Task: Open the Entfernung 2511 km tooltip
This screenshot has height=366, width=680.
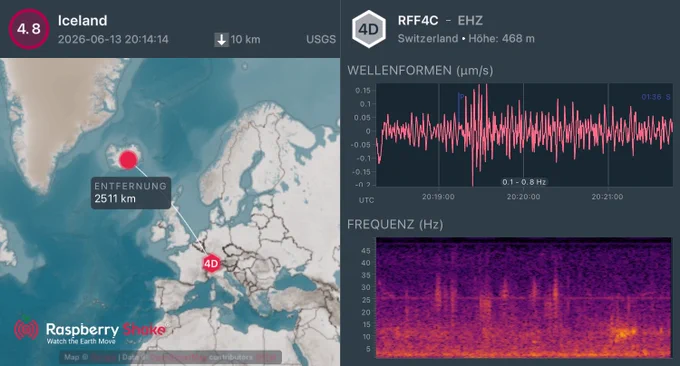Action: [x=131, y=193]
